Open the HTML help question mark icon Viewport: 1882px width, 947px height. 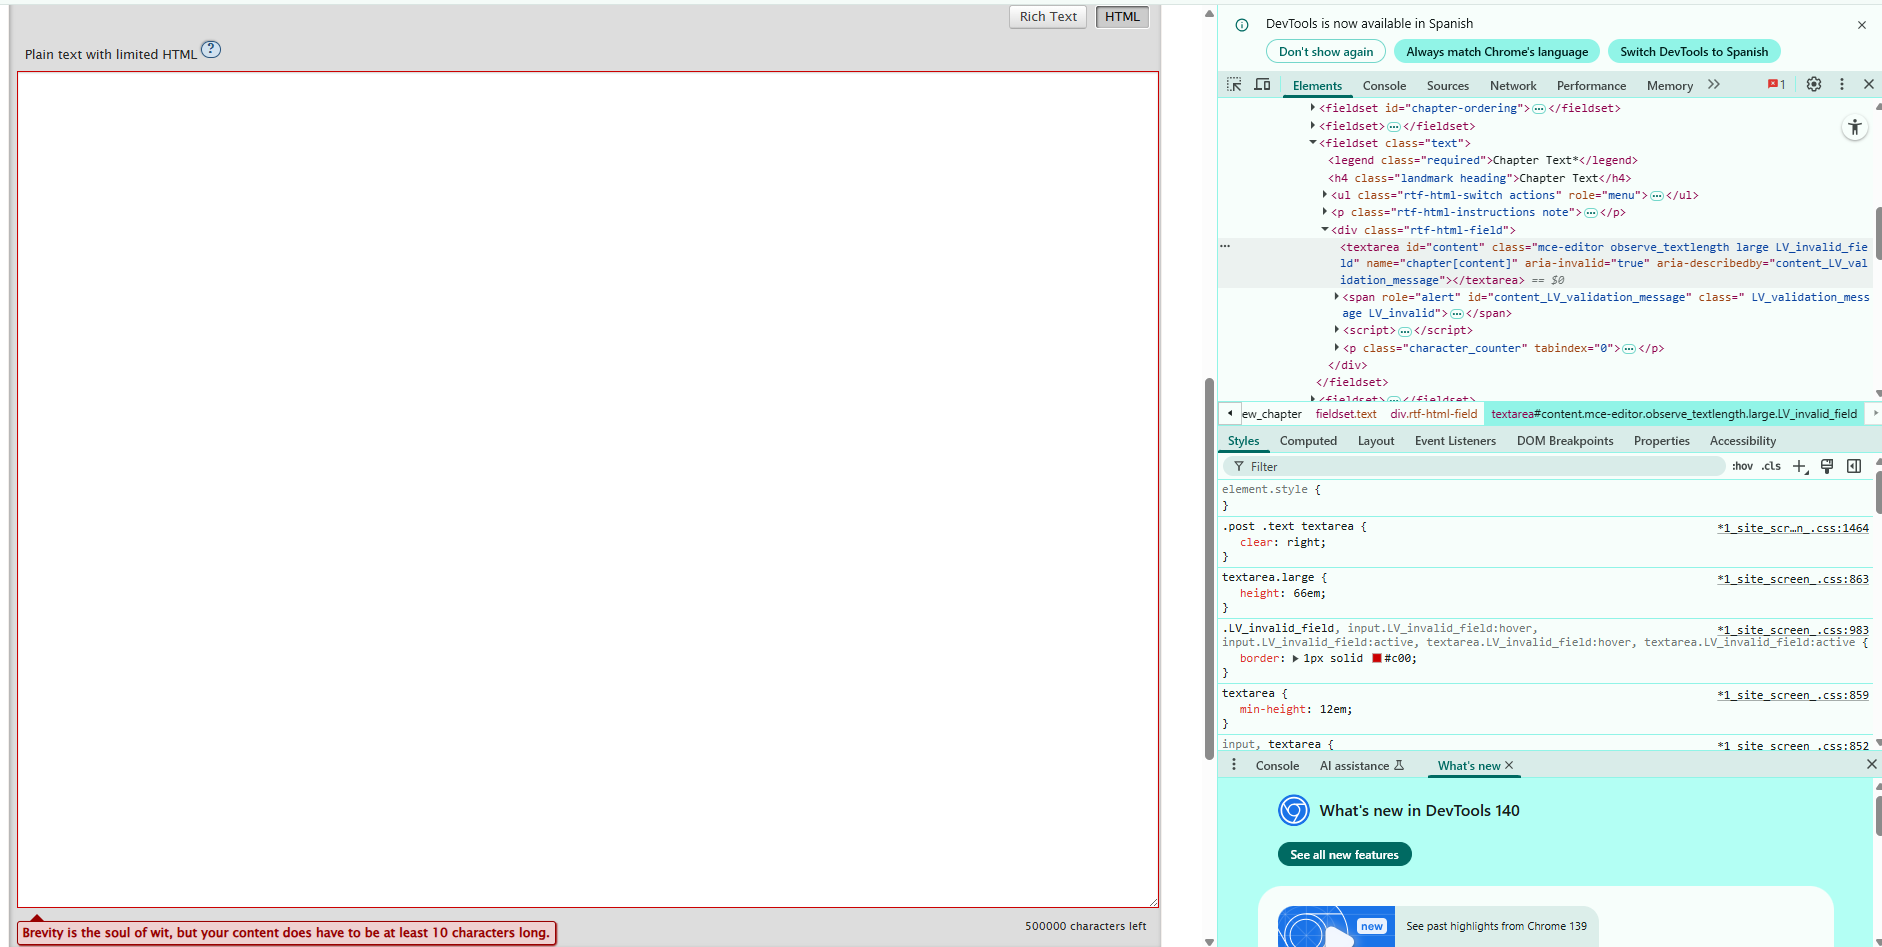[x=211, y=49]
